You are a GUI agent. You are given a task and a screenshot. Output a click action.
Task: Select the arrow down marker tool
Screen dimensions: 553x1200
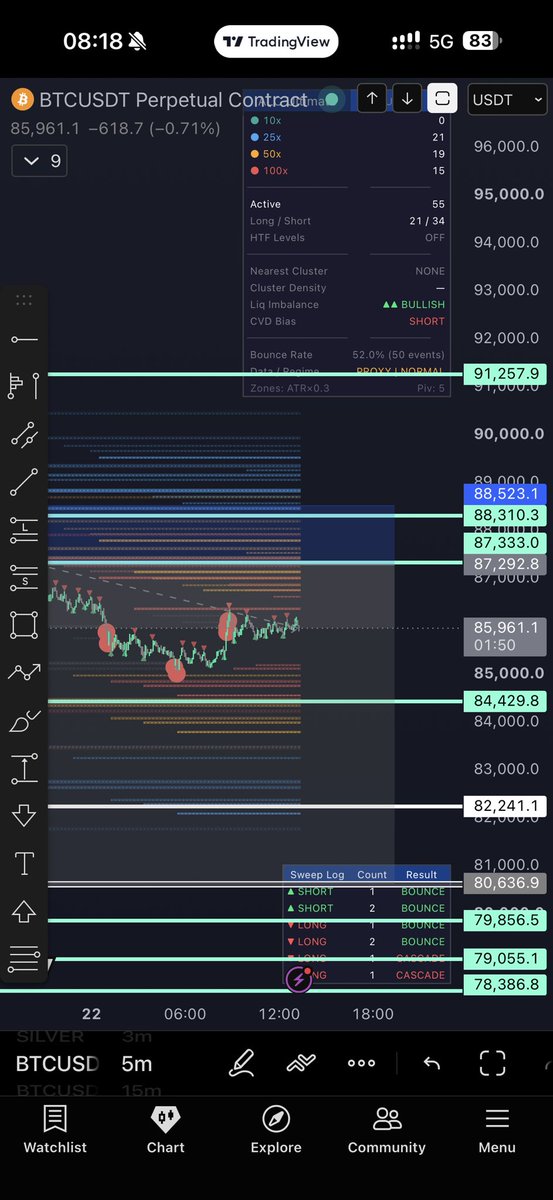[24, 815]
